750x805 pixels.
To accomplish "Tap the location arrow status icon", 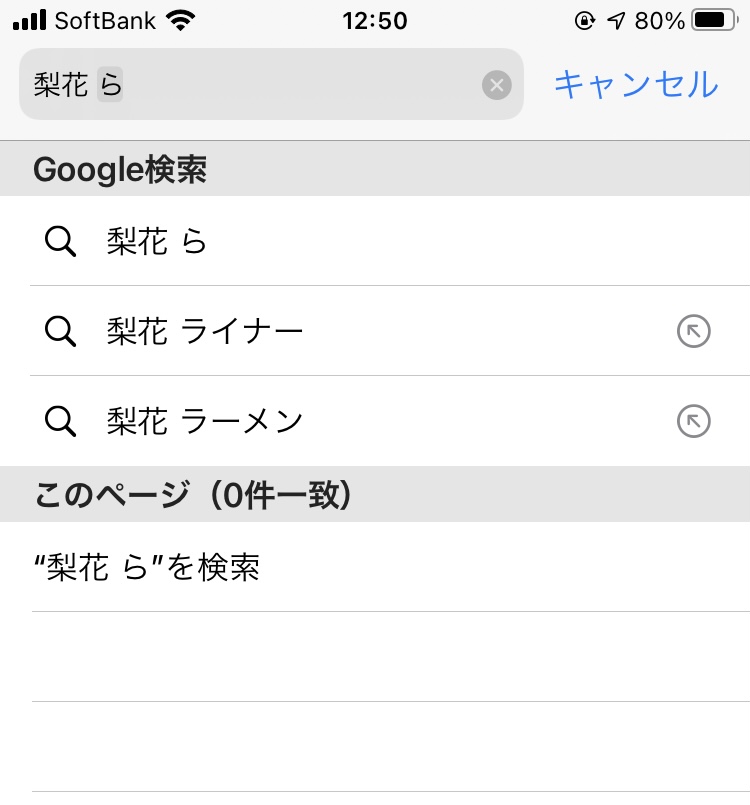I will 617,20.
